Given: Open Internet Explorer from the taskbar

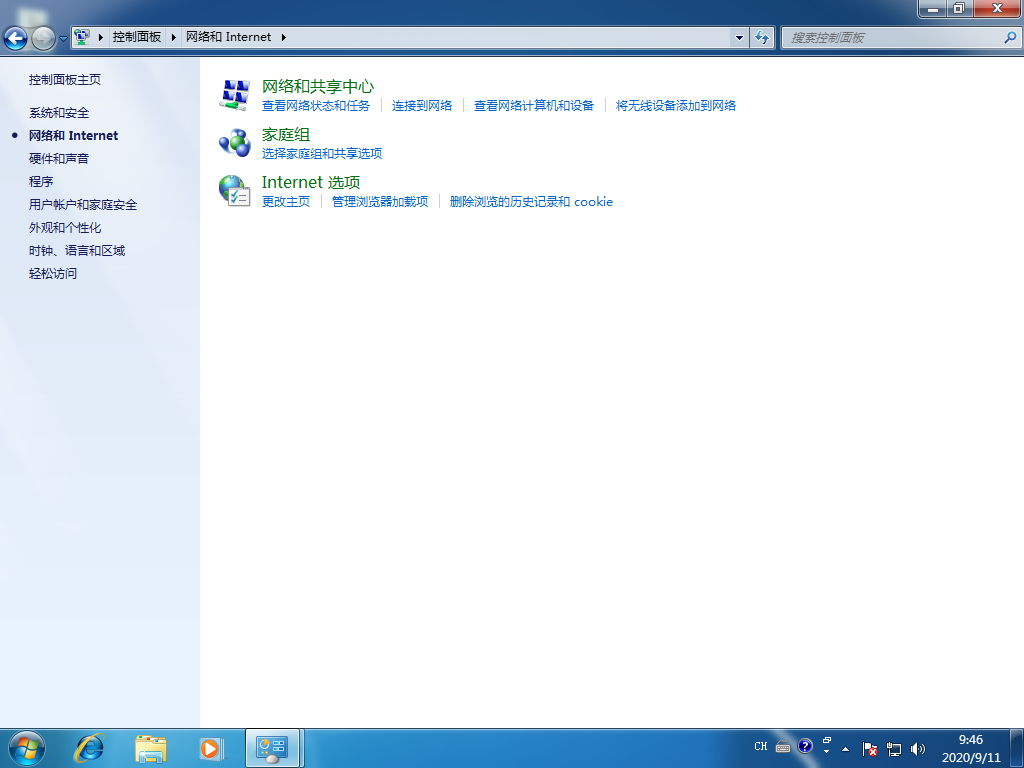Looking at the screenshot, I should (x=91, y=747).
